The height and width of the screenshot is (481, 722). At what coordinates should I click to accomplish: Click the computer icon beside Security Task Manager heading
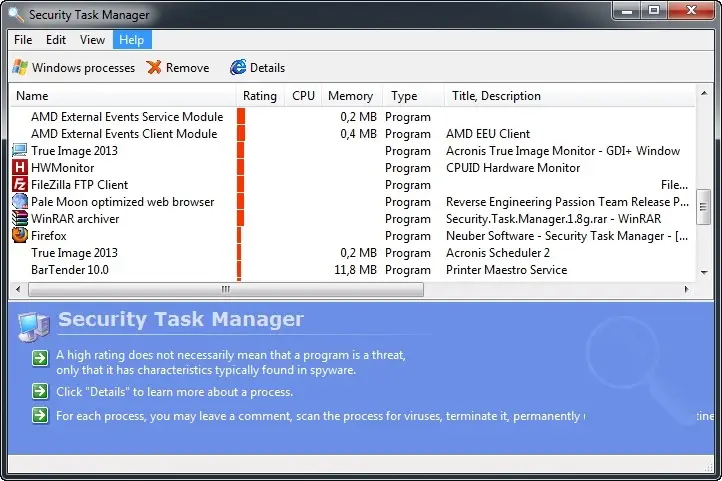coord(34,326)
